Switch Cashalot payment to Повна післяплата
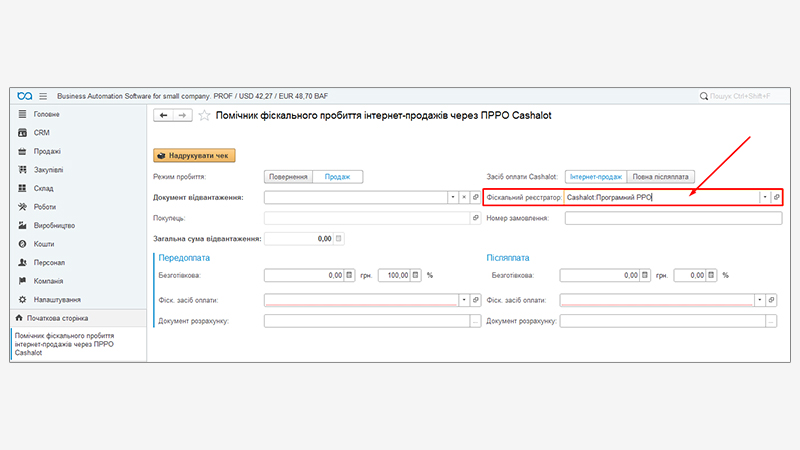800x450 pixels. pos(660,176)
